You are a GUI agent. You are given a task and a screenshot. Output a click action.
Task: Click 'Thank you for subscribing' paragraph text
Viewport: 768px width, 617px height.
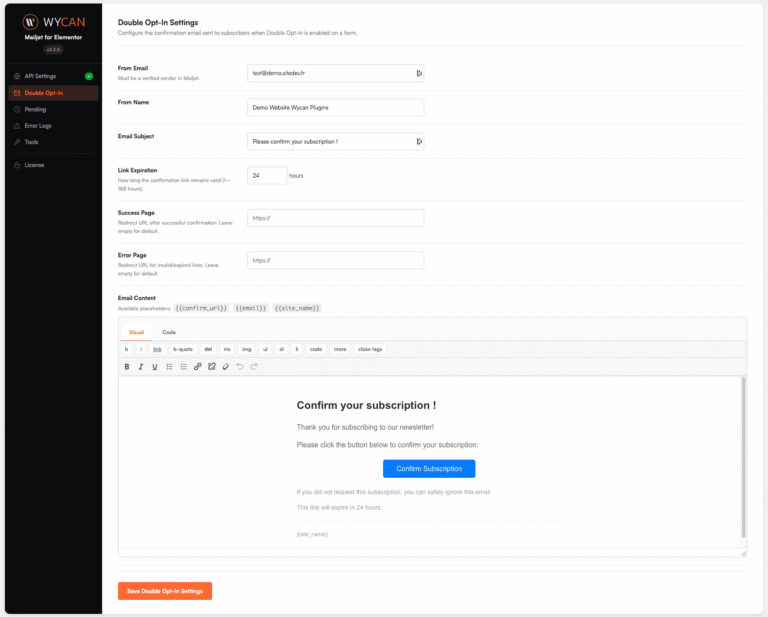365,427
